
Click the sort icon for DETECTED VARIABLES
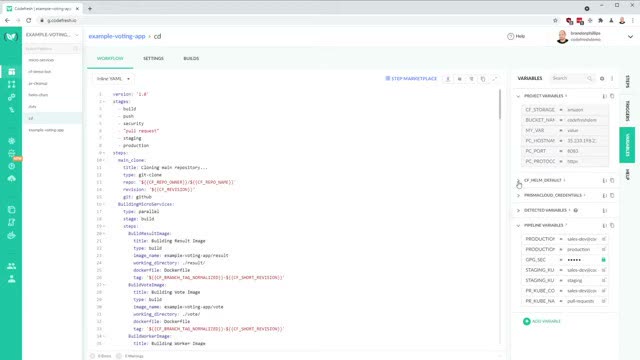[x=604, y=211]
